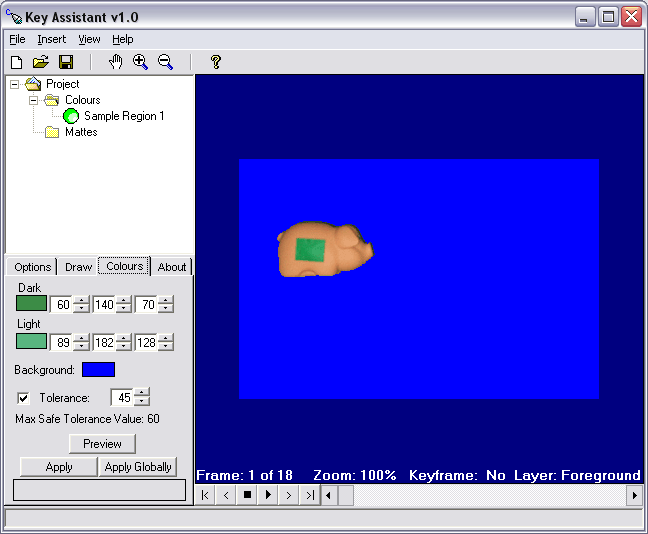Image resolution: width=648 pixels, height=534 pixels.
Task: Select the Pan hand tool
Action: [x=116, y=62]
